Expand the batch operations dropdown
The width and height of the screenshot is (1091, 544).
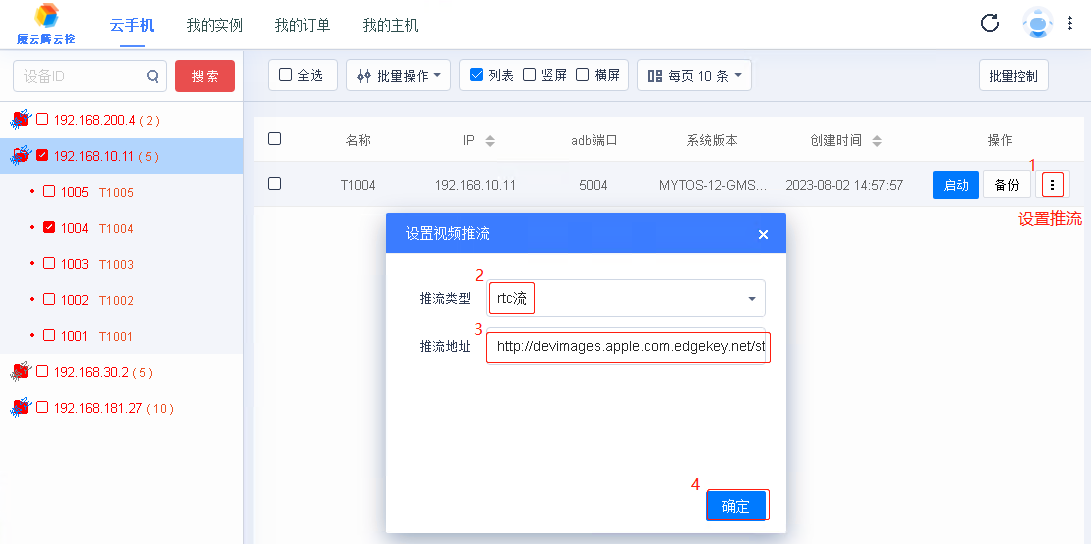pos(398,75)
